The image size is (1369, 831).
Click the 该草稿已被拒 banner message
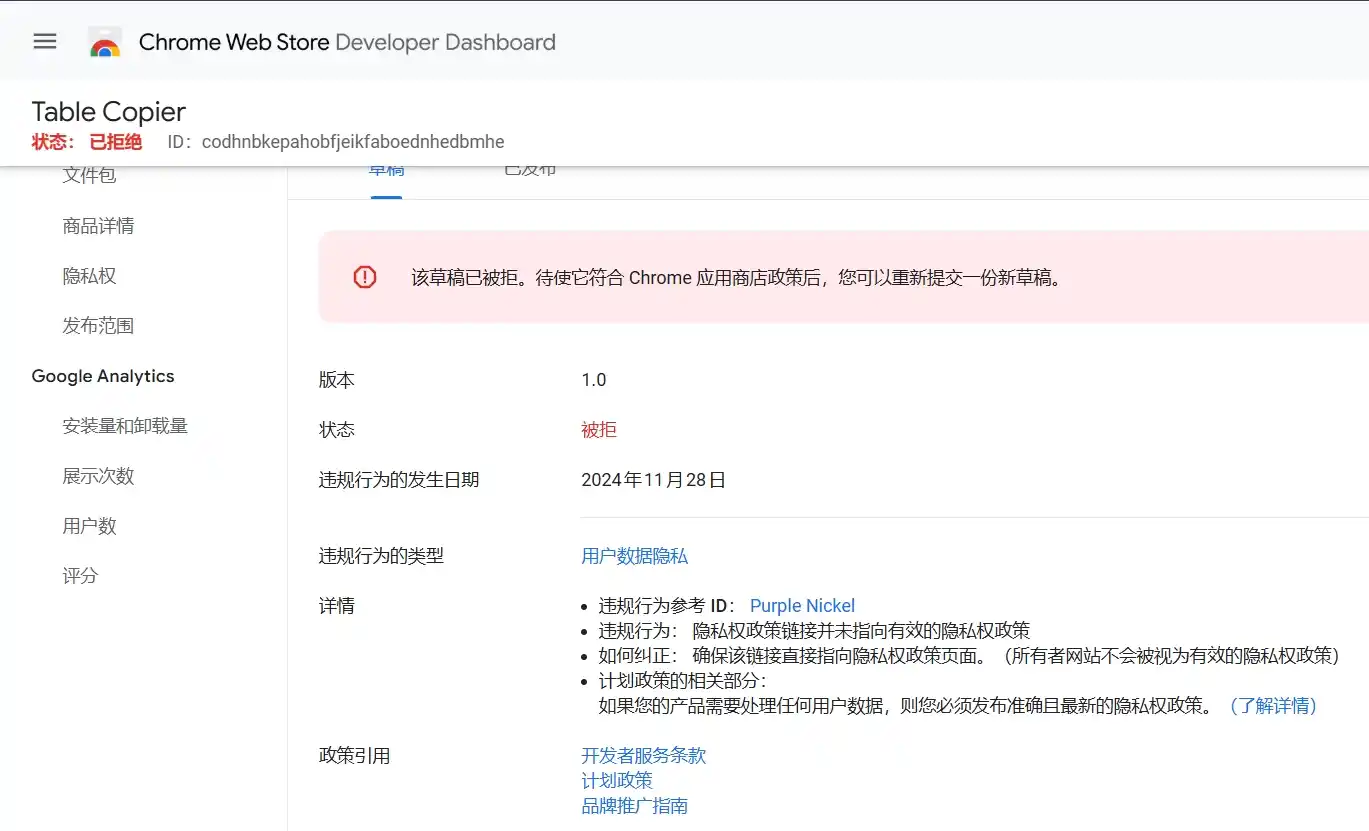(x=737, y=278)
